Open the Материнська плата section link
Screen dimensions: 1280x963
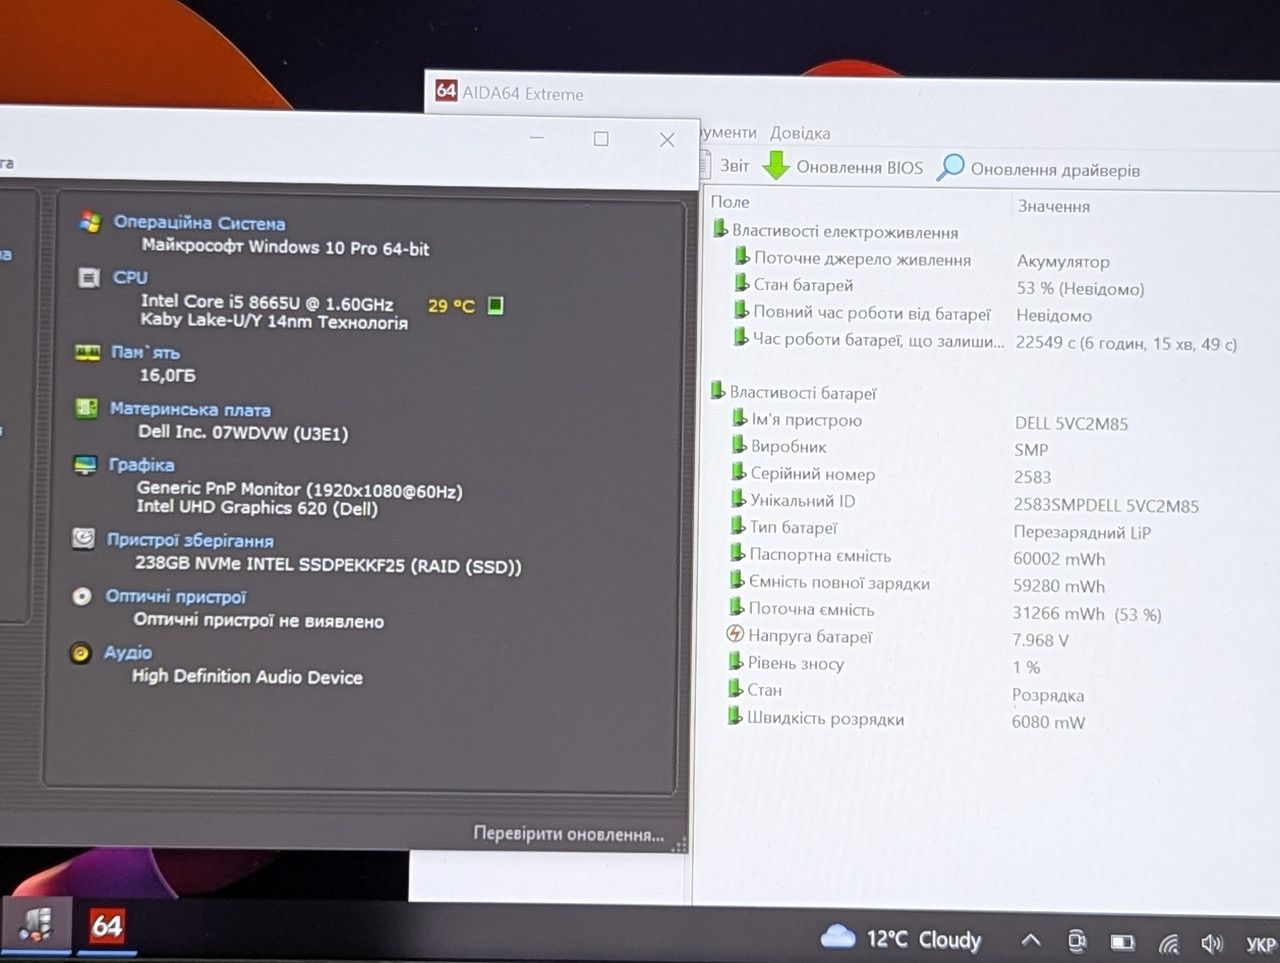click(190, 409)
